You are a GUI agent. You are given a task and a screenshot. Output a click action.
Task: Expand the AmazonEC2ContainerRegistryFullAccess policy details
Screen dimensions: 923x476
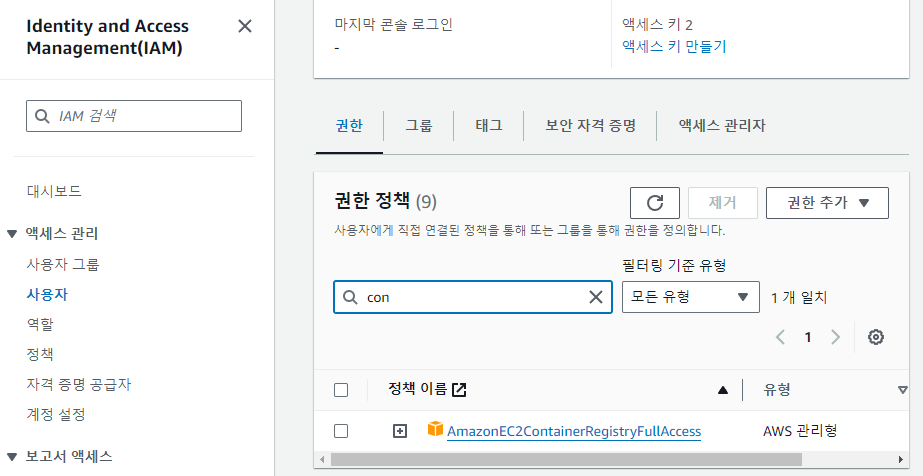click(400, 431)
